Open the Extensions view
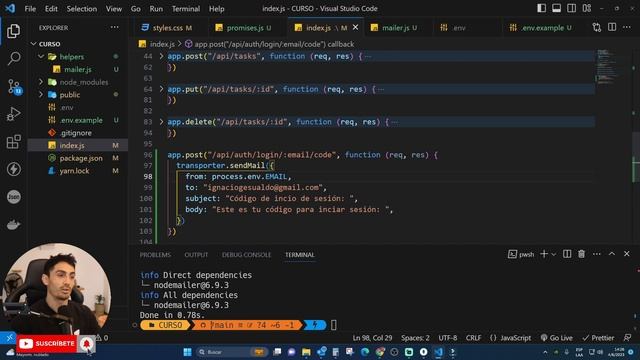Screen dimensions: 640x360 [x=13, y=142]
